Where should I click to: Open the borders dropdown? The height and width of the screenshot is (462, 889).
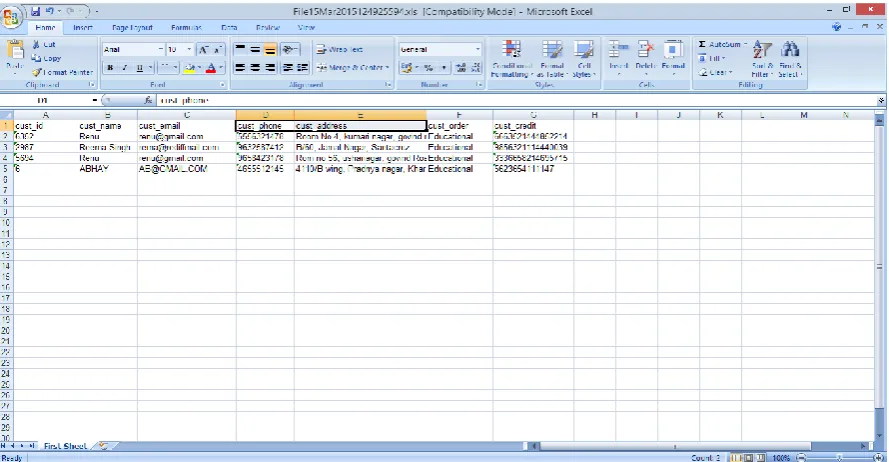[175, 68]
